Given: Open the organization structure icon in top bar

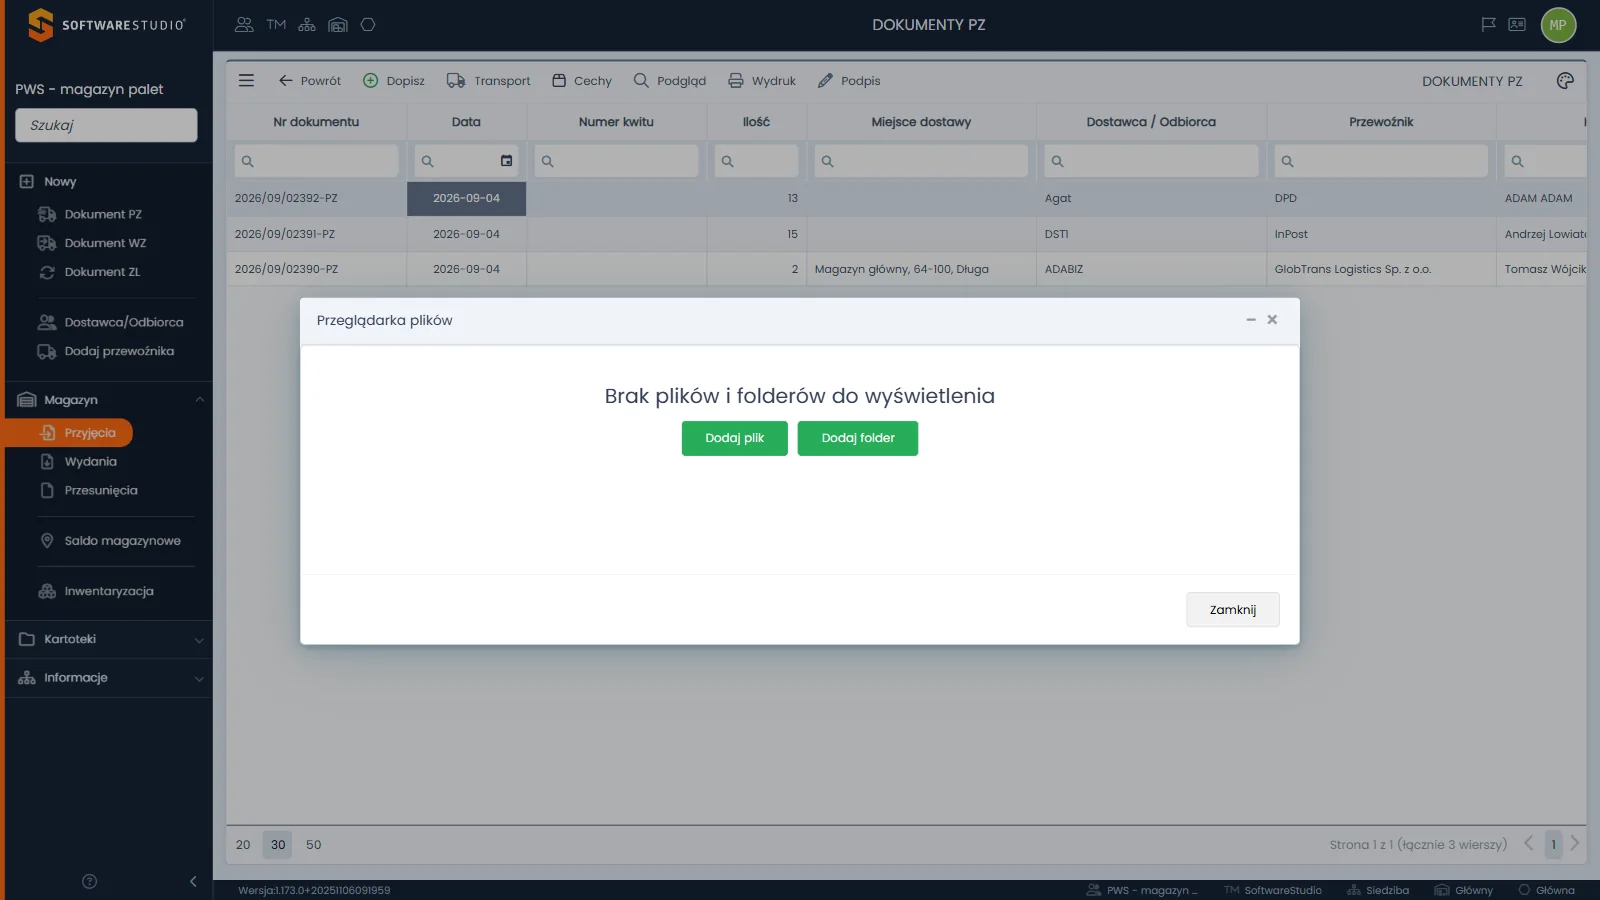Looking at the screenshot, I should click(x=307, y=25).
